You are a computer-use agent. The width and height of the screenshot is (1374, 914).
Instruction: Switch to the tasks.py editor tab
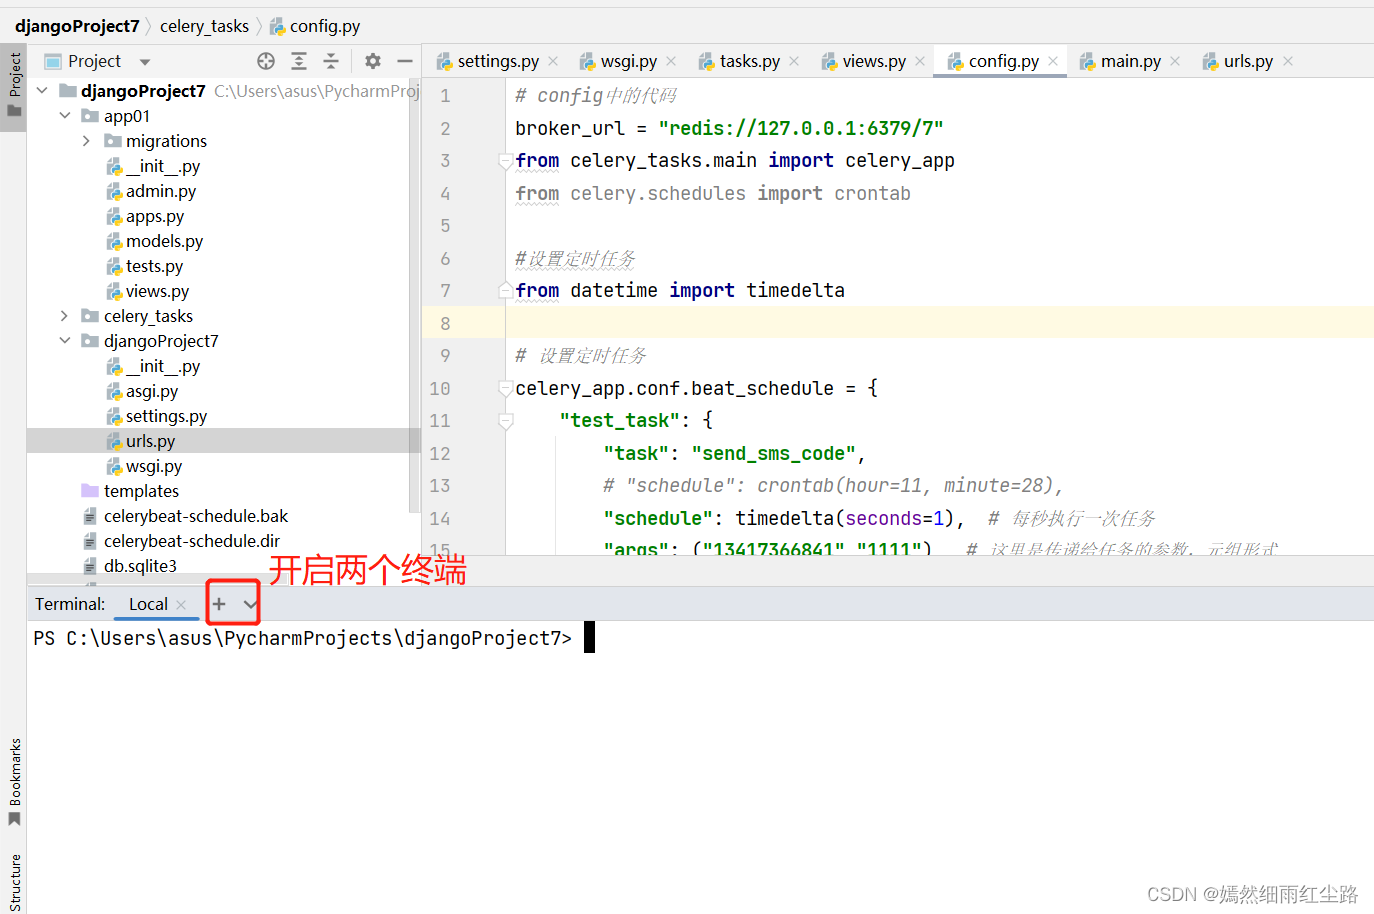point(747,60)
